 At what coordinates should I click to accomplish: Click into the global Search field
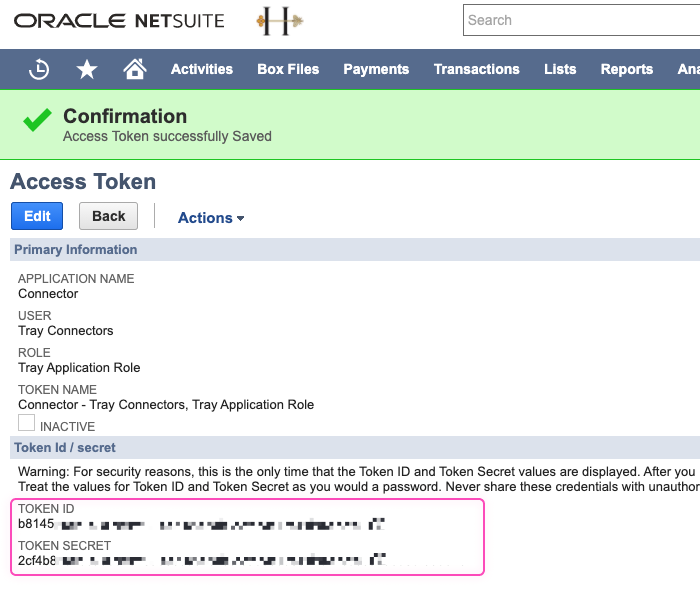click(580, 20)
